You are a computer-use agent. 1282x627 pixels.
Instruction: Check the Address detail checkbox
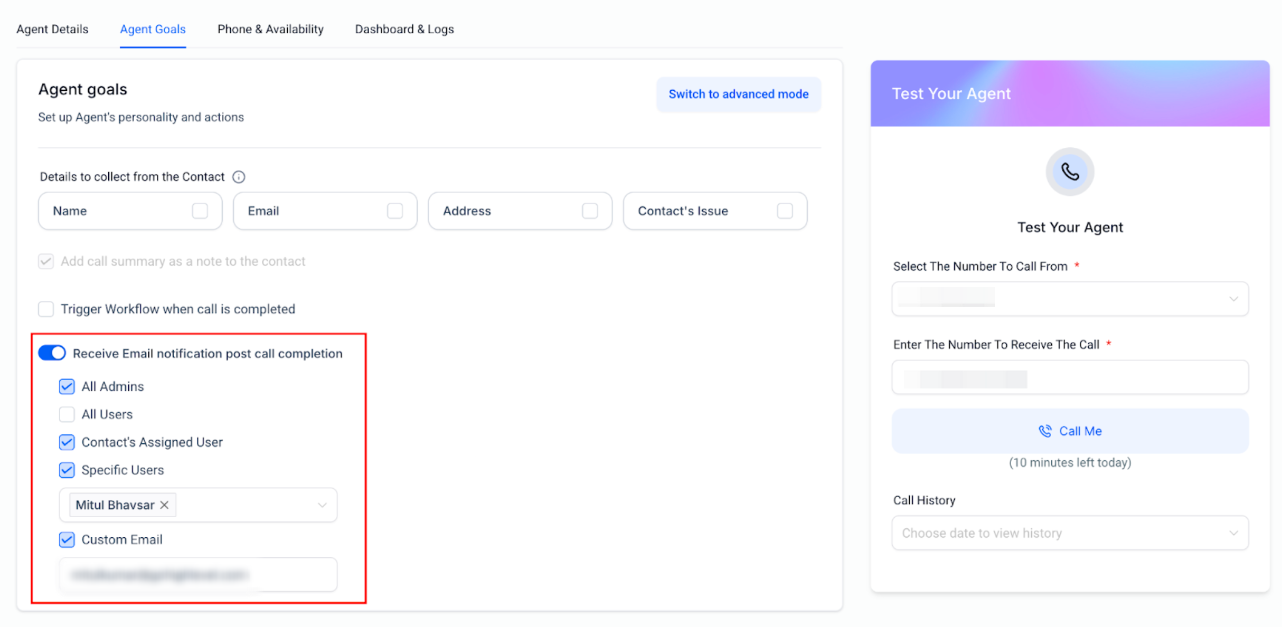(590, 211)
